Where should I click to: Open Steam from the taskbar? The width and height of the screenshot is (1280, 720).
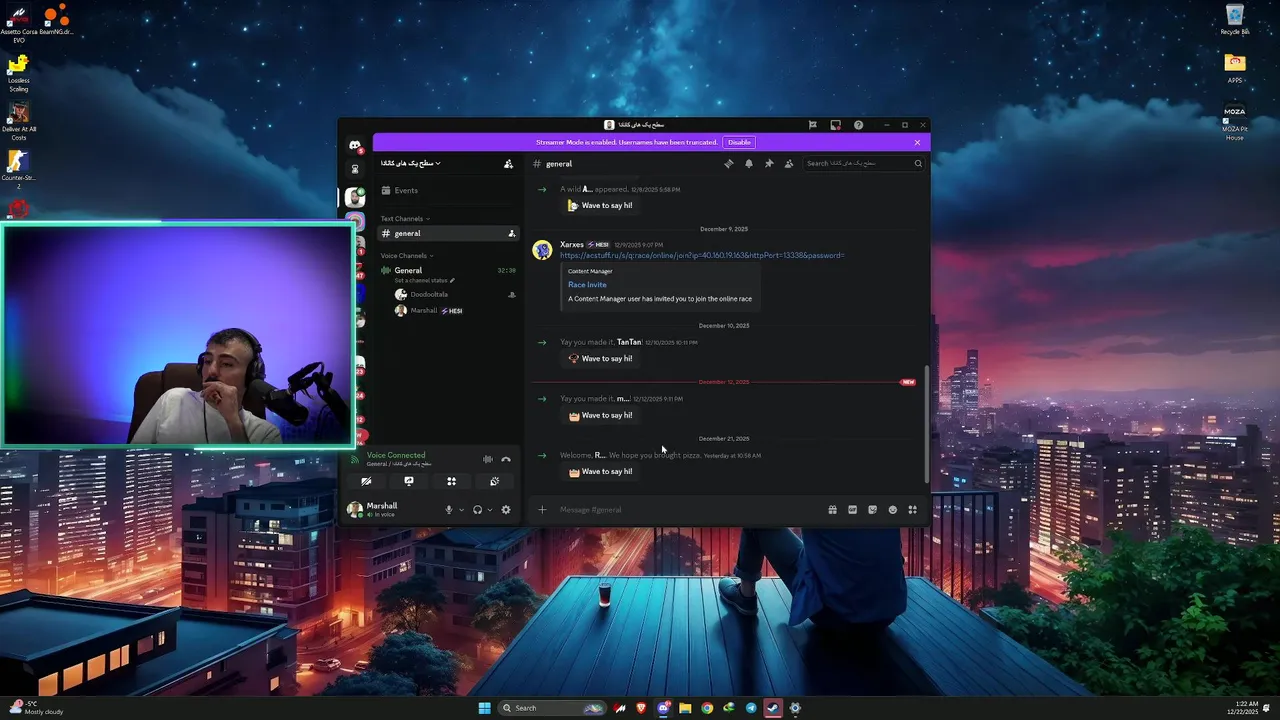773,708
